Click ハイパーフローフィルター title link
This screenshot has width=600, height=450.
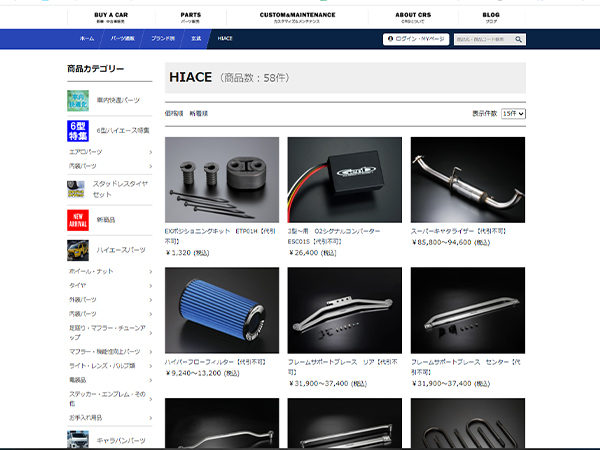[215, 362]
